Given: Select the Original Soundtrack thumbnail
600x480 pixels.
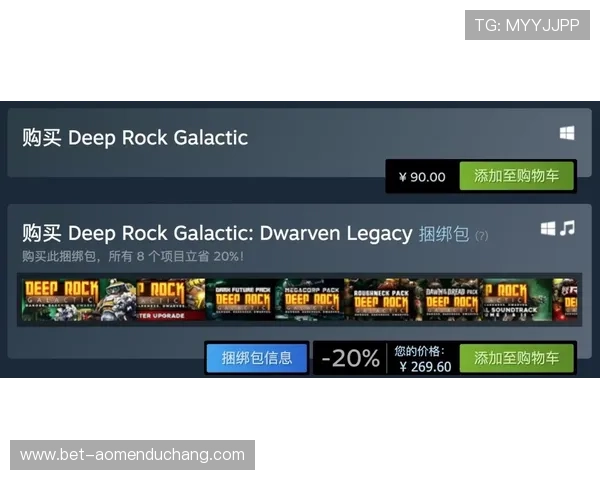Looking at the screenshot, I should (x=518, y=300).
